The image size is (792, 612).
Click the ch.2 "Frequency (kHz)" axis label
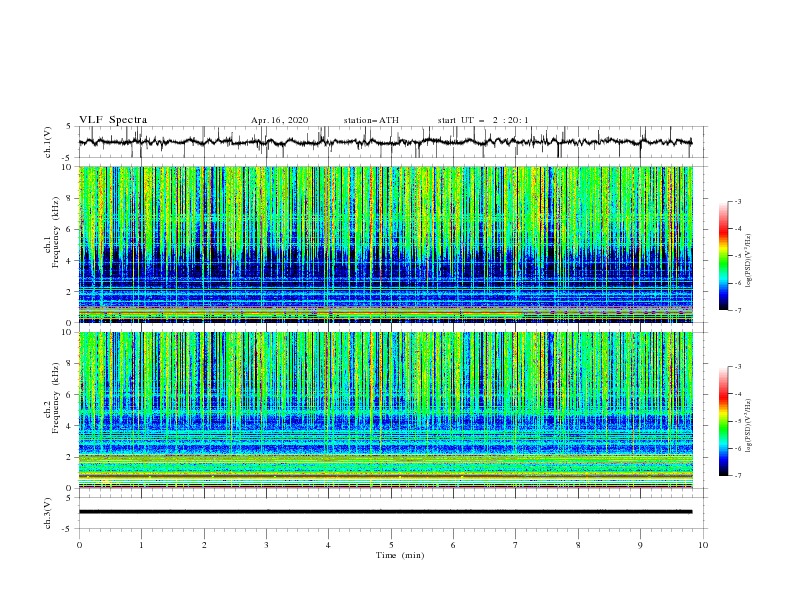(55, 397)
